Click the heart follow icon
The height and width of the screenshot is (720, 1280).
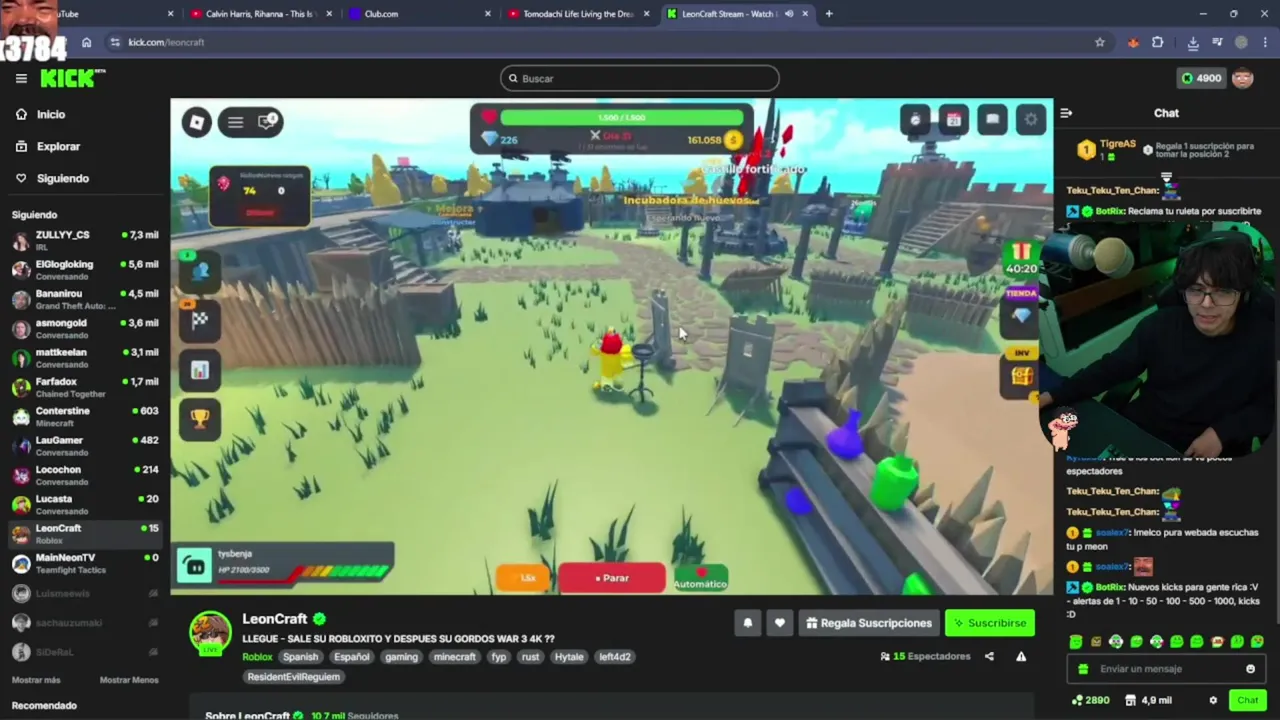coord(780,623)
